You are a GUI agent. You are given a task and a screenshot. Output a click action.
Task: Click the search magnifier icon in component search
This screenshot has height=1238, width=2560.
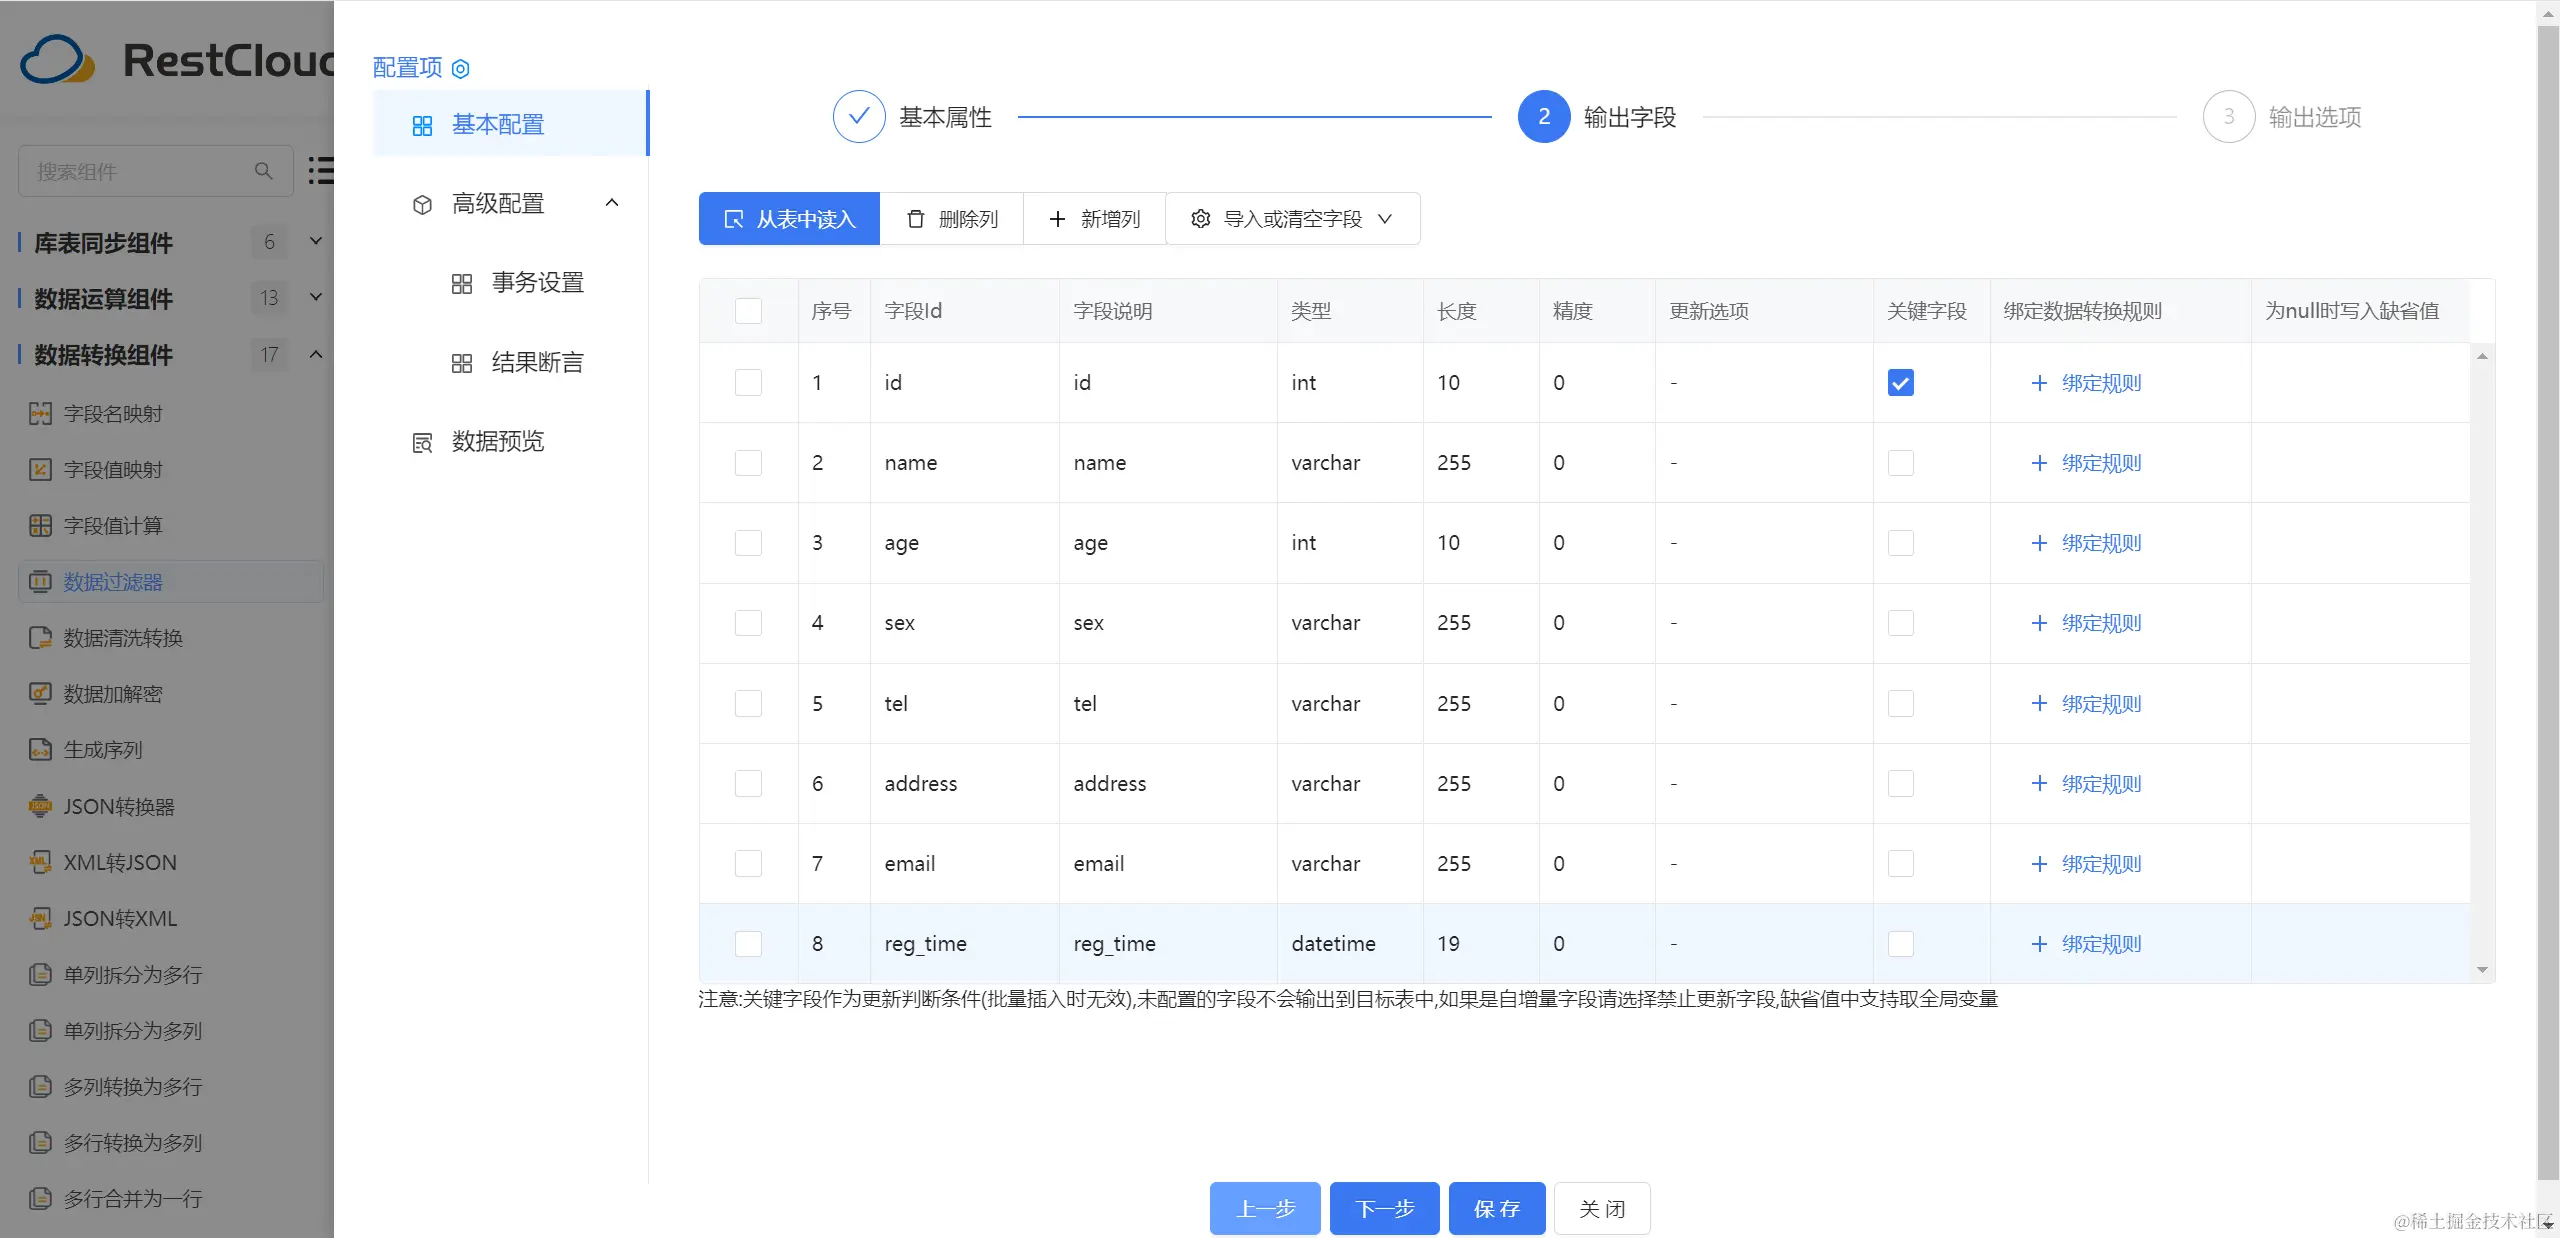tap(263, 171)
